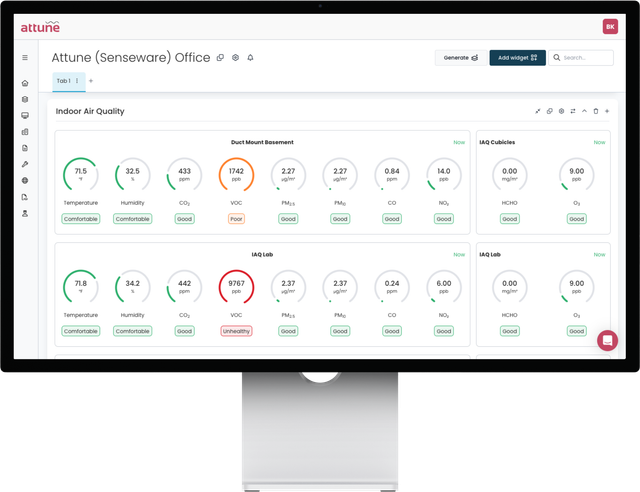Click the HCHO 0.00 gauge in IAQ Cubicles
This screenshot has height=492, width=640.
[x=509, y=174]
